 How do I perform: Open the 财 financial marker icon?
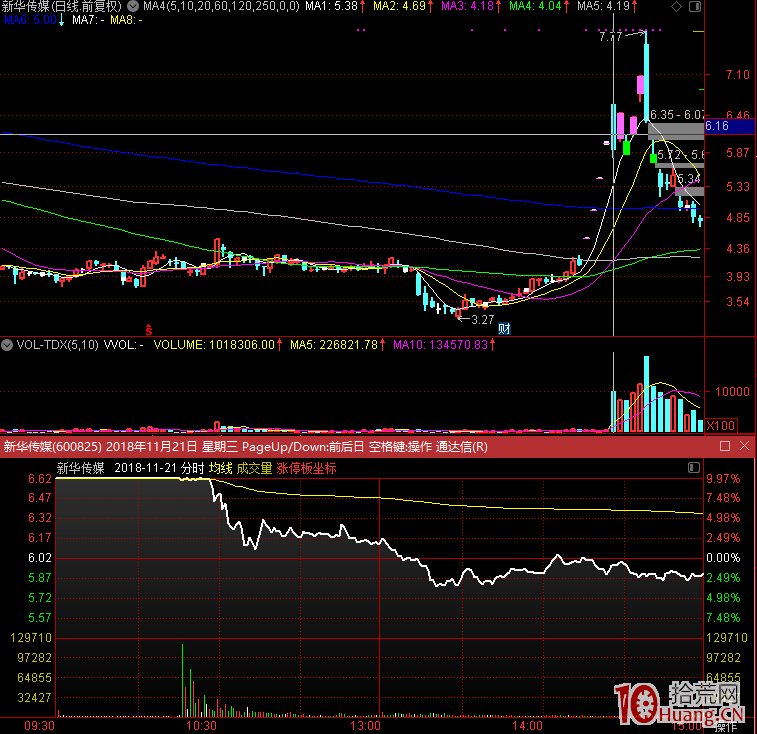pos(504,329)
